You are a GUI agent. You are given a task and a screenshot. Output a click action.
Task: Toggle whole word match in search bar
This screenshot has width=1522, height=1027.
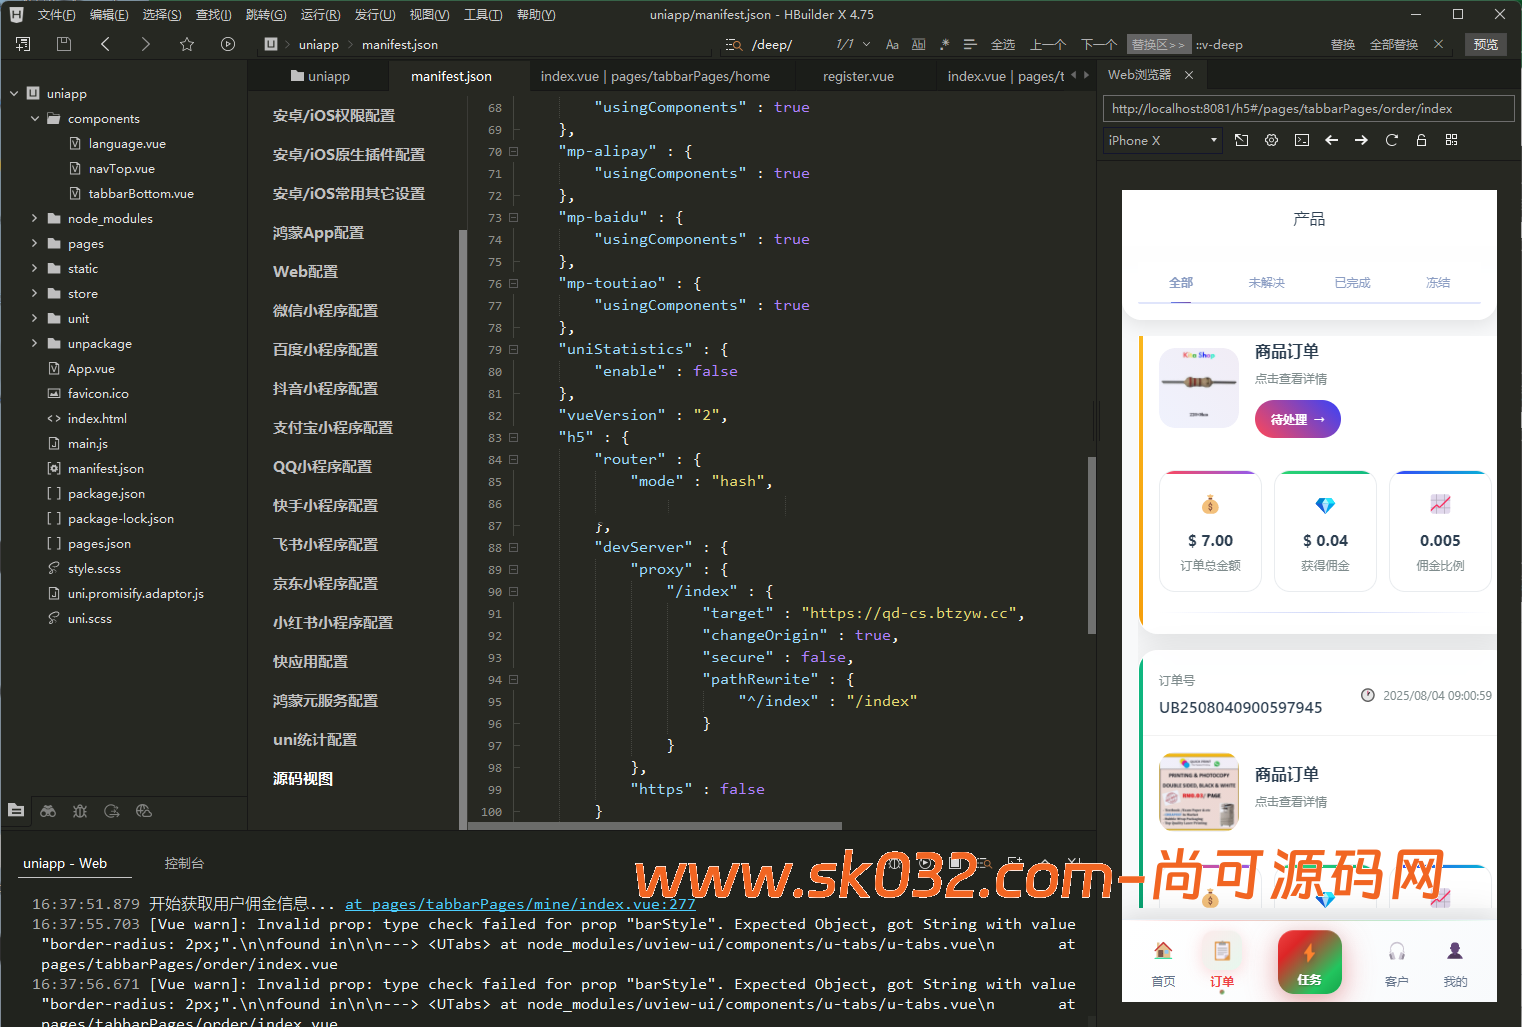click(x=918, y=44)
